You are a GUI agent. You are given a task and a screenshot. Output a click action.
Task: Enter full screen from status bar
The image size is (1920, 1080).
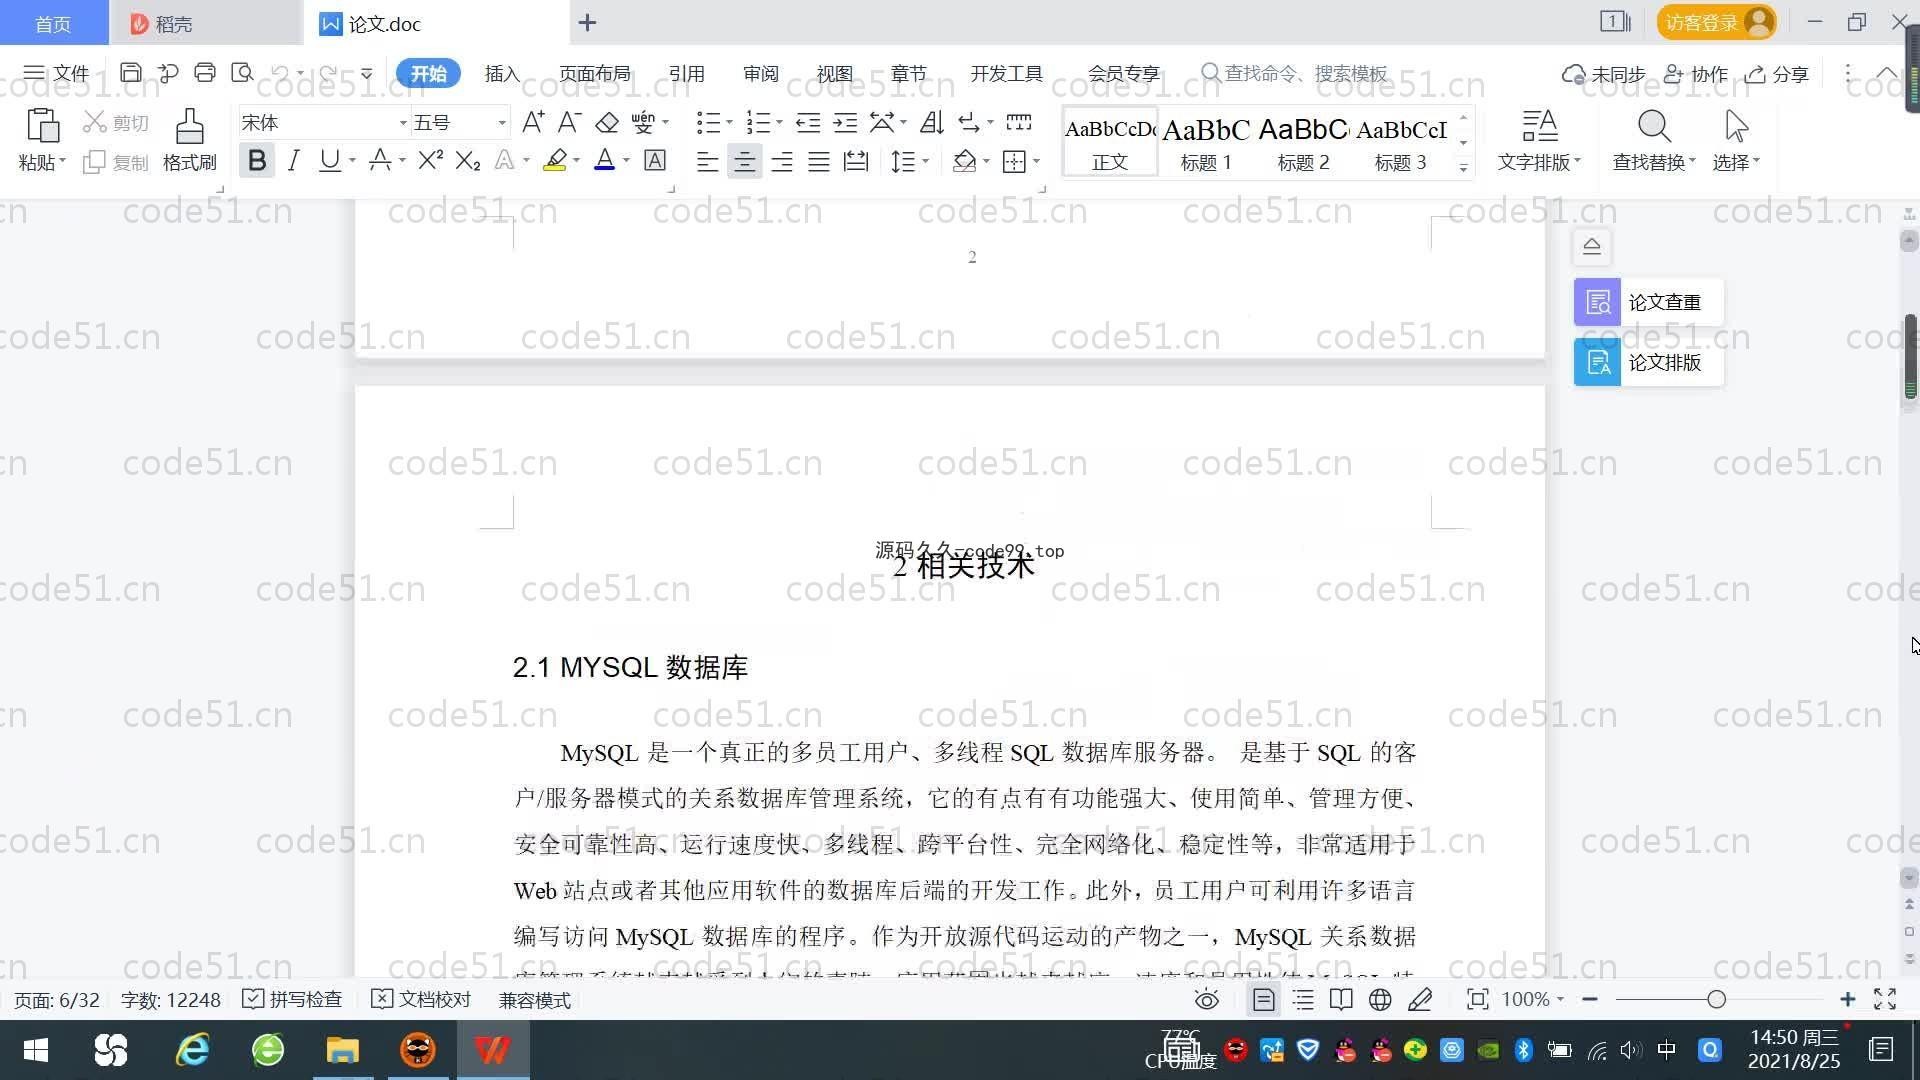(x=1885, y=999)
